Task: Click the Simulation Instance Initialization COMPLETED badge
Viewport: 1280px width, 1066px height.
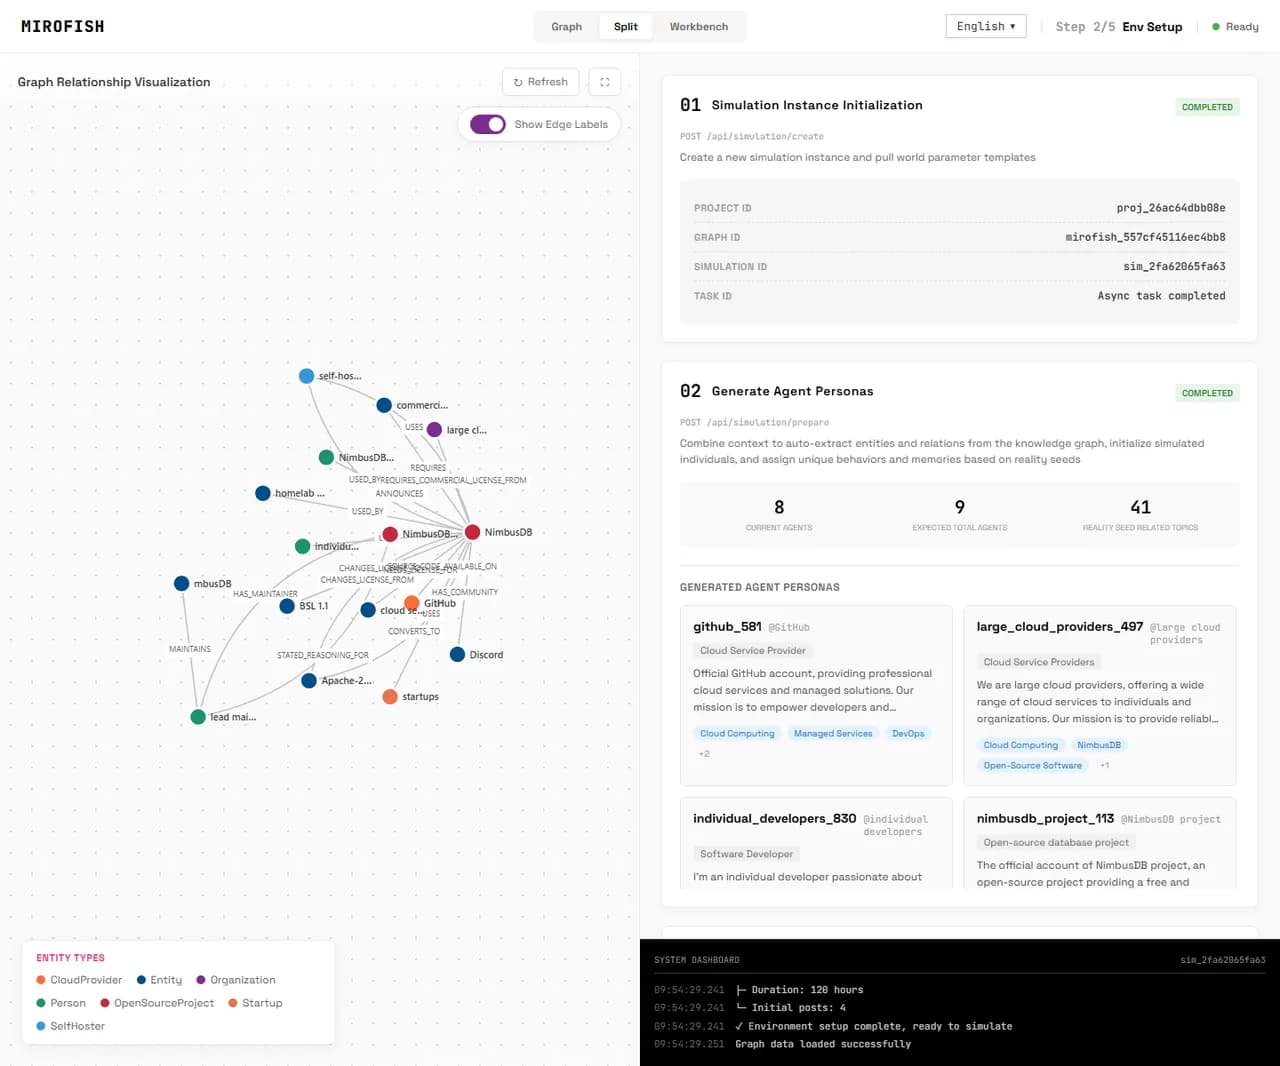Action: click(1207, 107)
